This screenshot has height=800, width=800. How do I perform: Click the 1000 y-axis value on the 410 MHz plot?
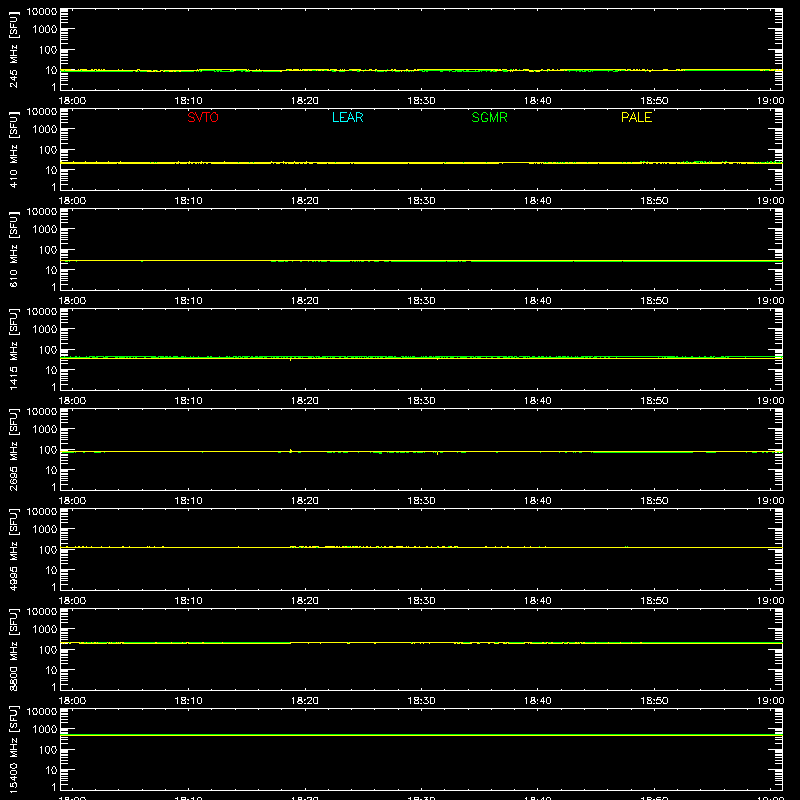pos(45,130)
